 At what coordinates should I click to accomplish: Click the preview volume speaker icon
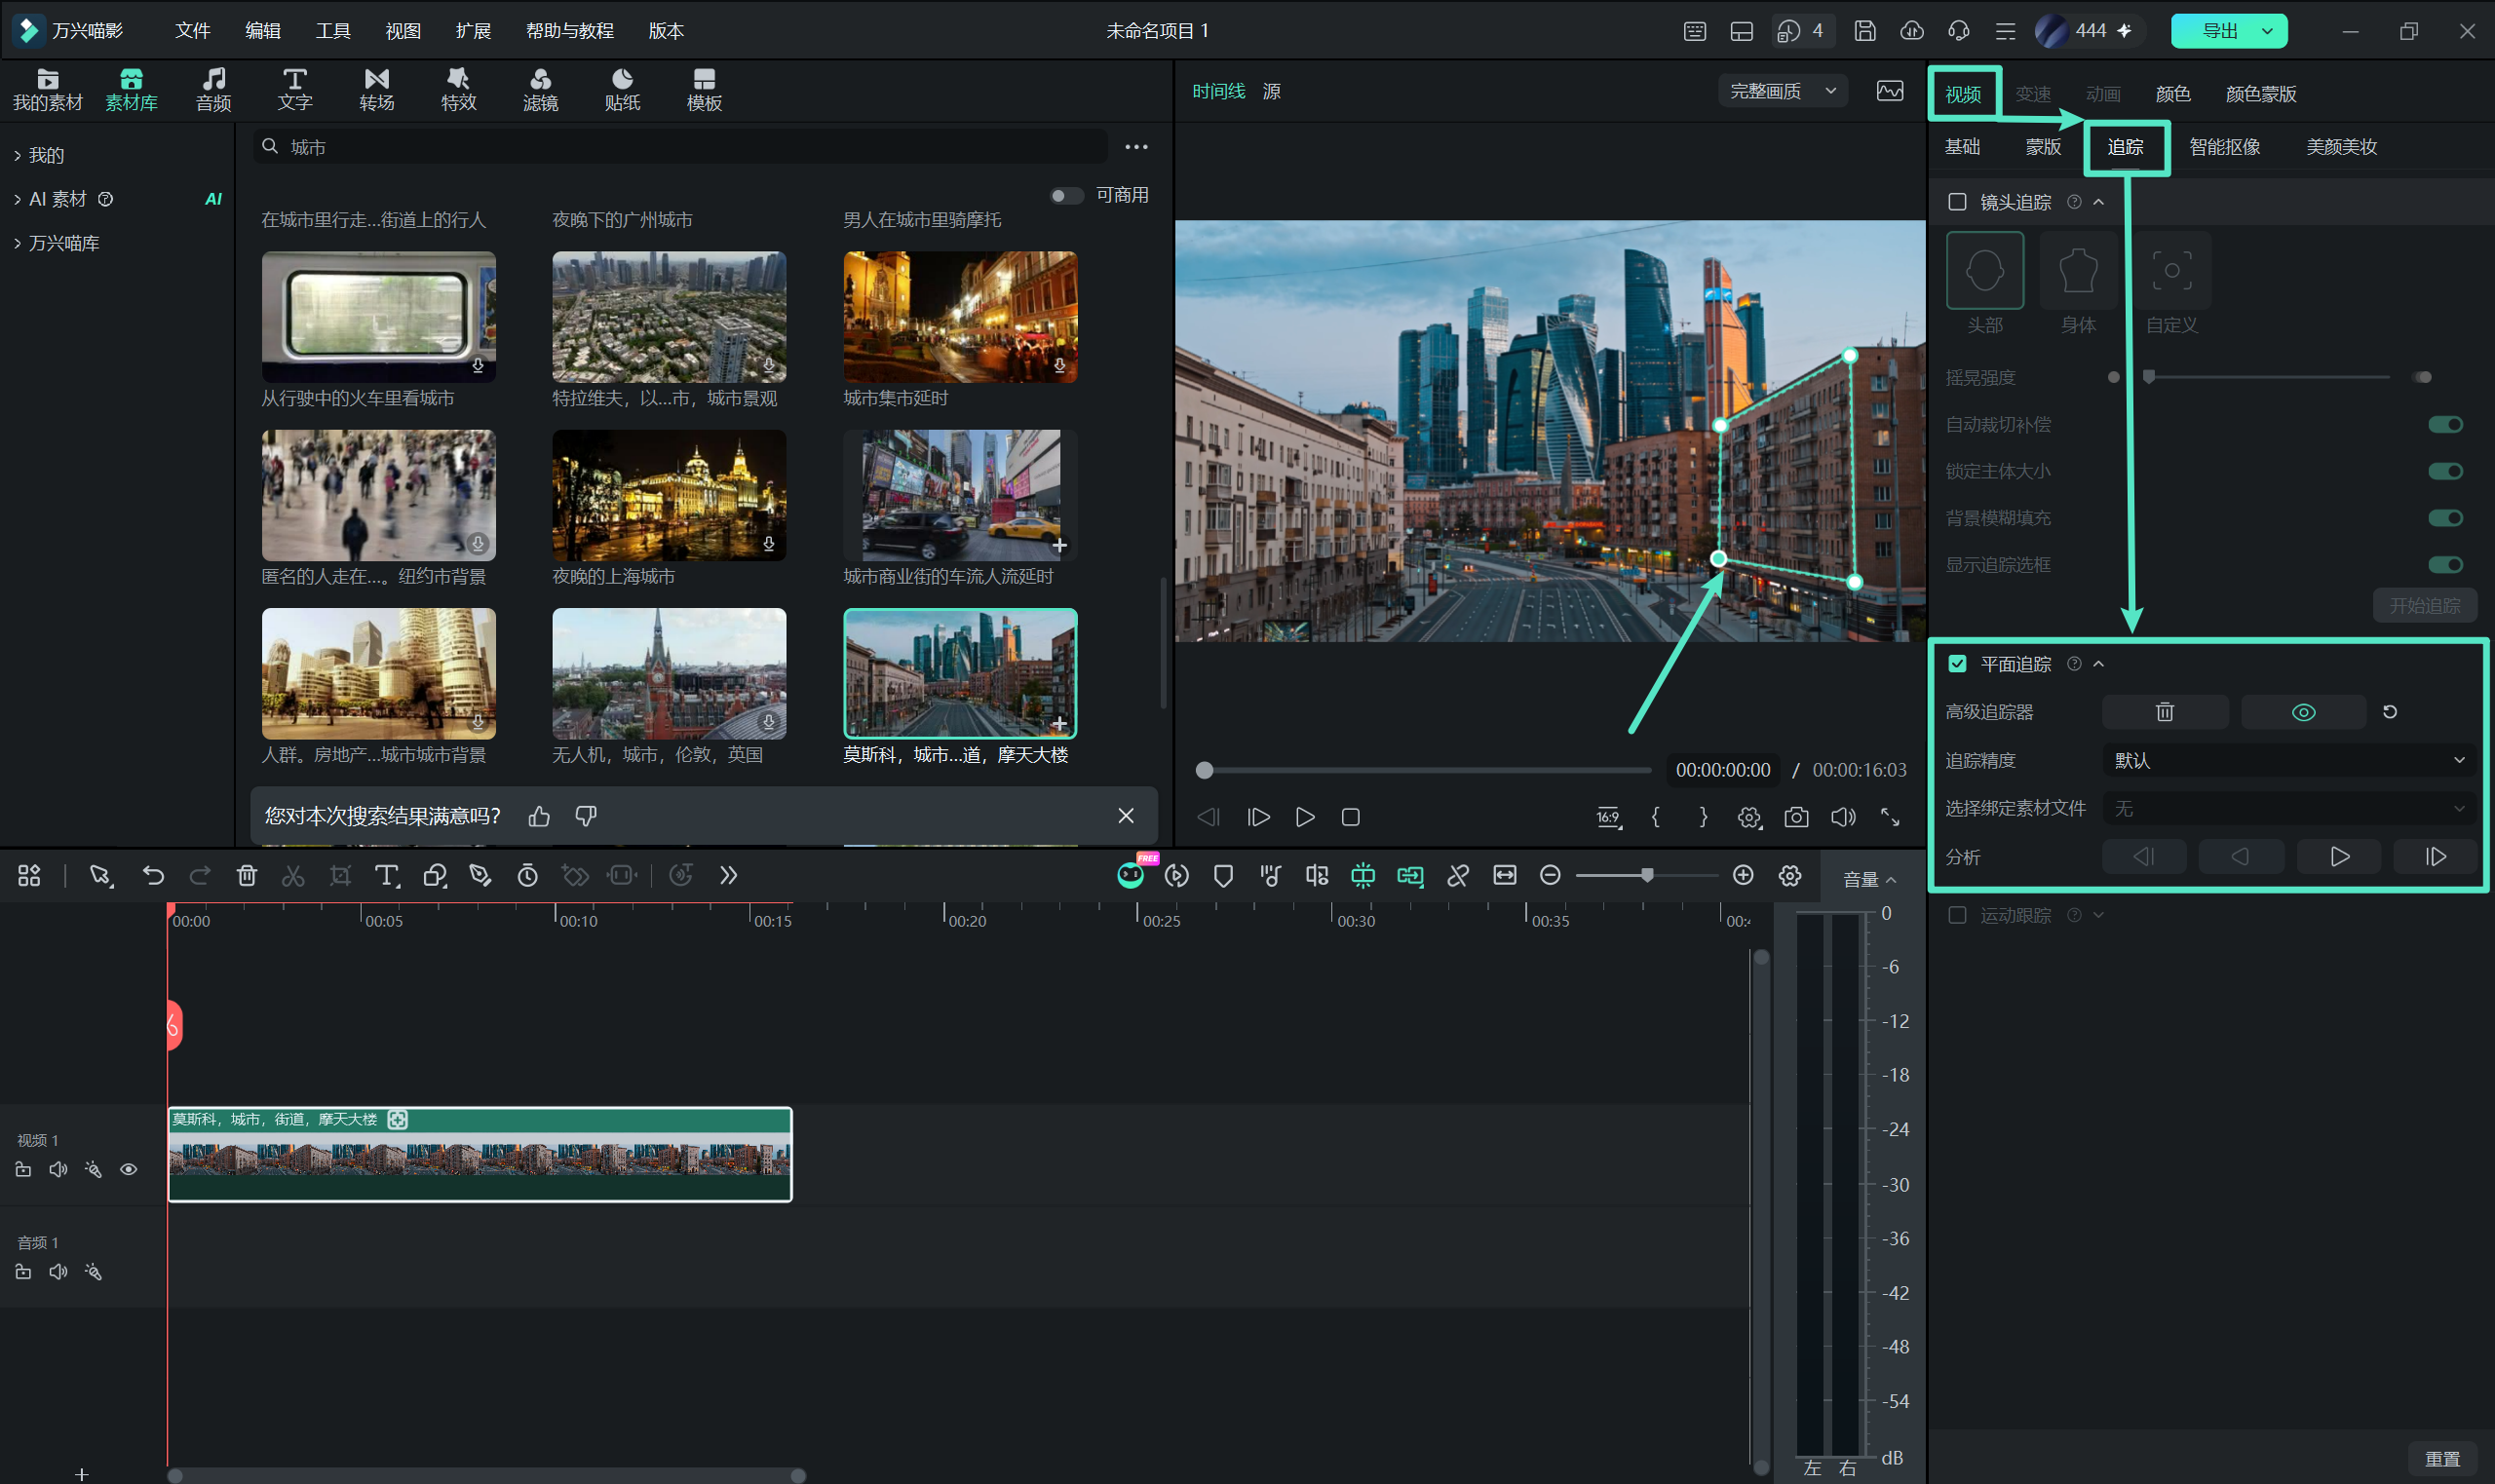click(1843, 817)
